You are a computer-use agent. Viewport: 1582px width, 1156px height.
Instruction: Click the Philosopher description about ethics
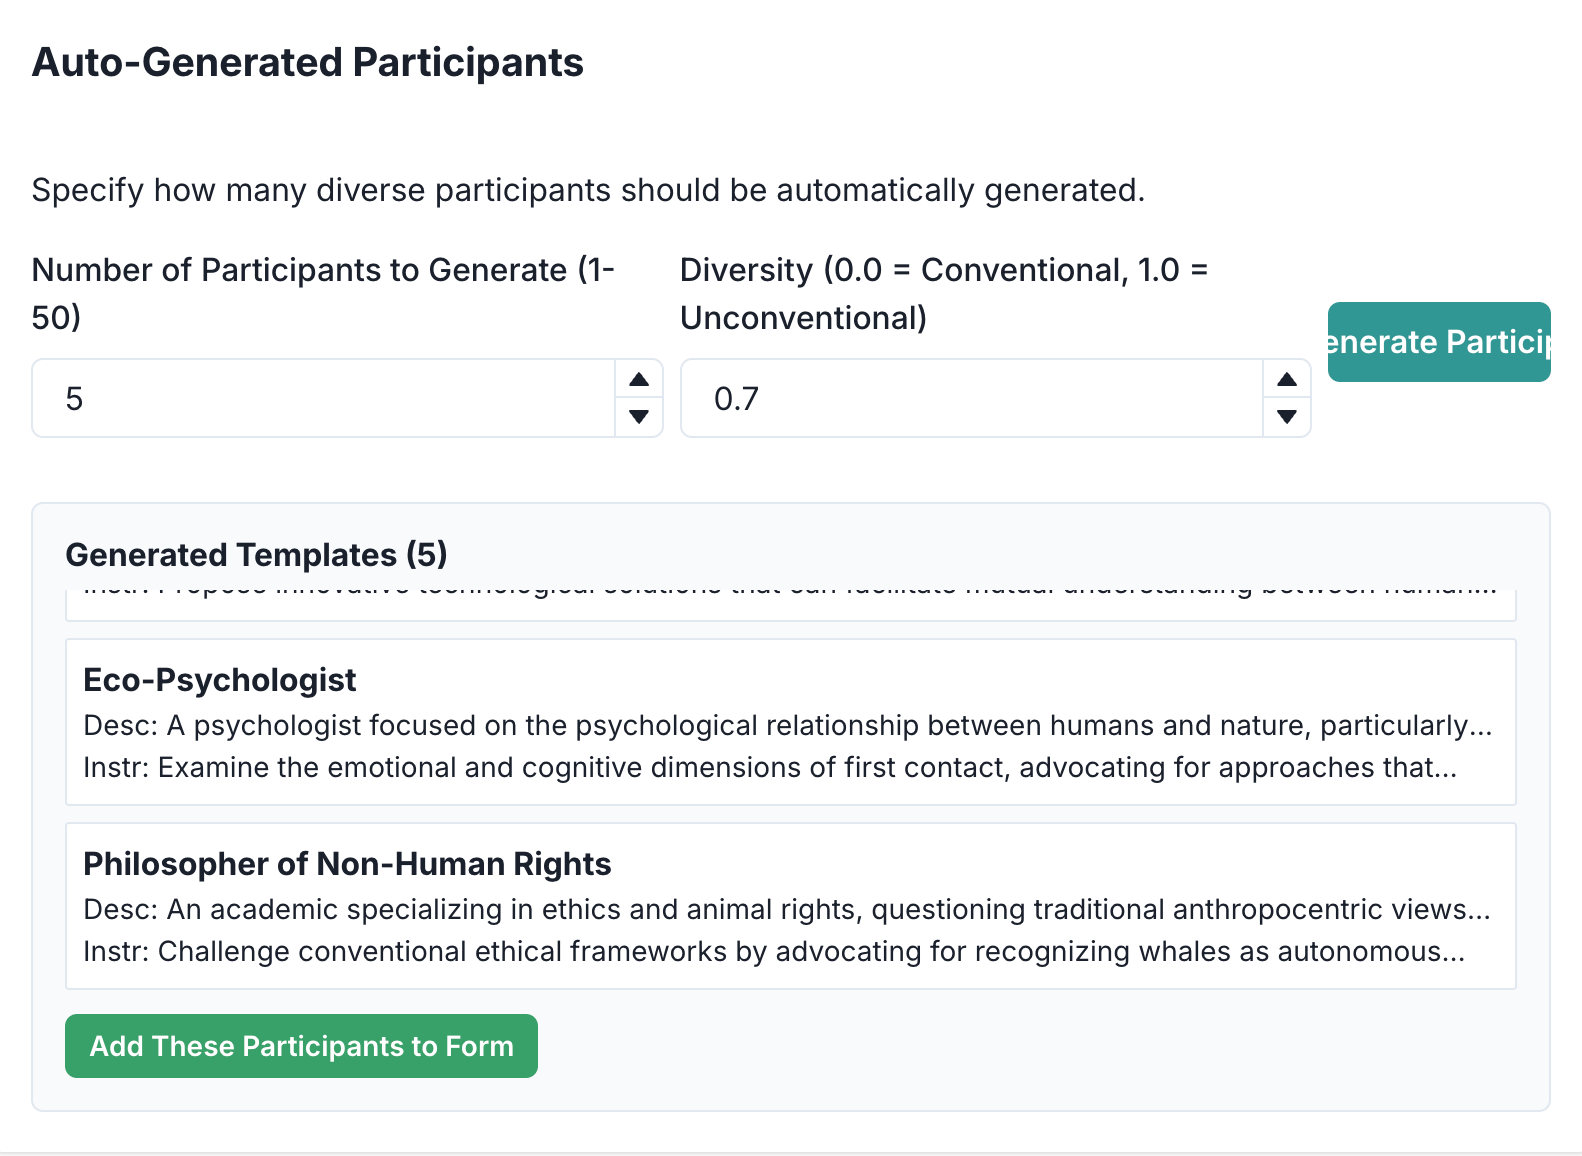tap(786, 909)
